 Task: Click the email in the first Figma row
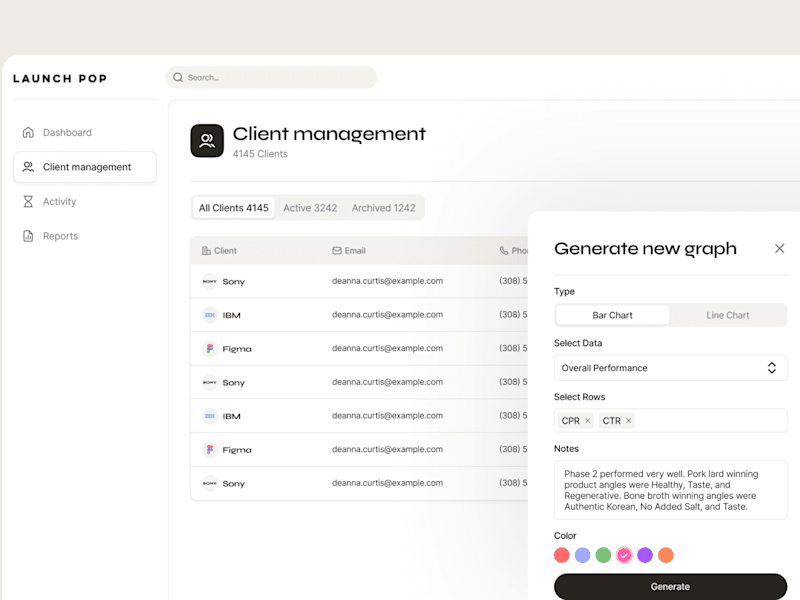pos(387,348)
